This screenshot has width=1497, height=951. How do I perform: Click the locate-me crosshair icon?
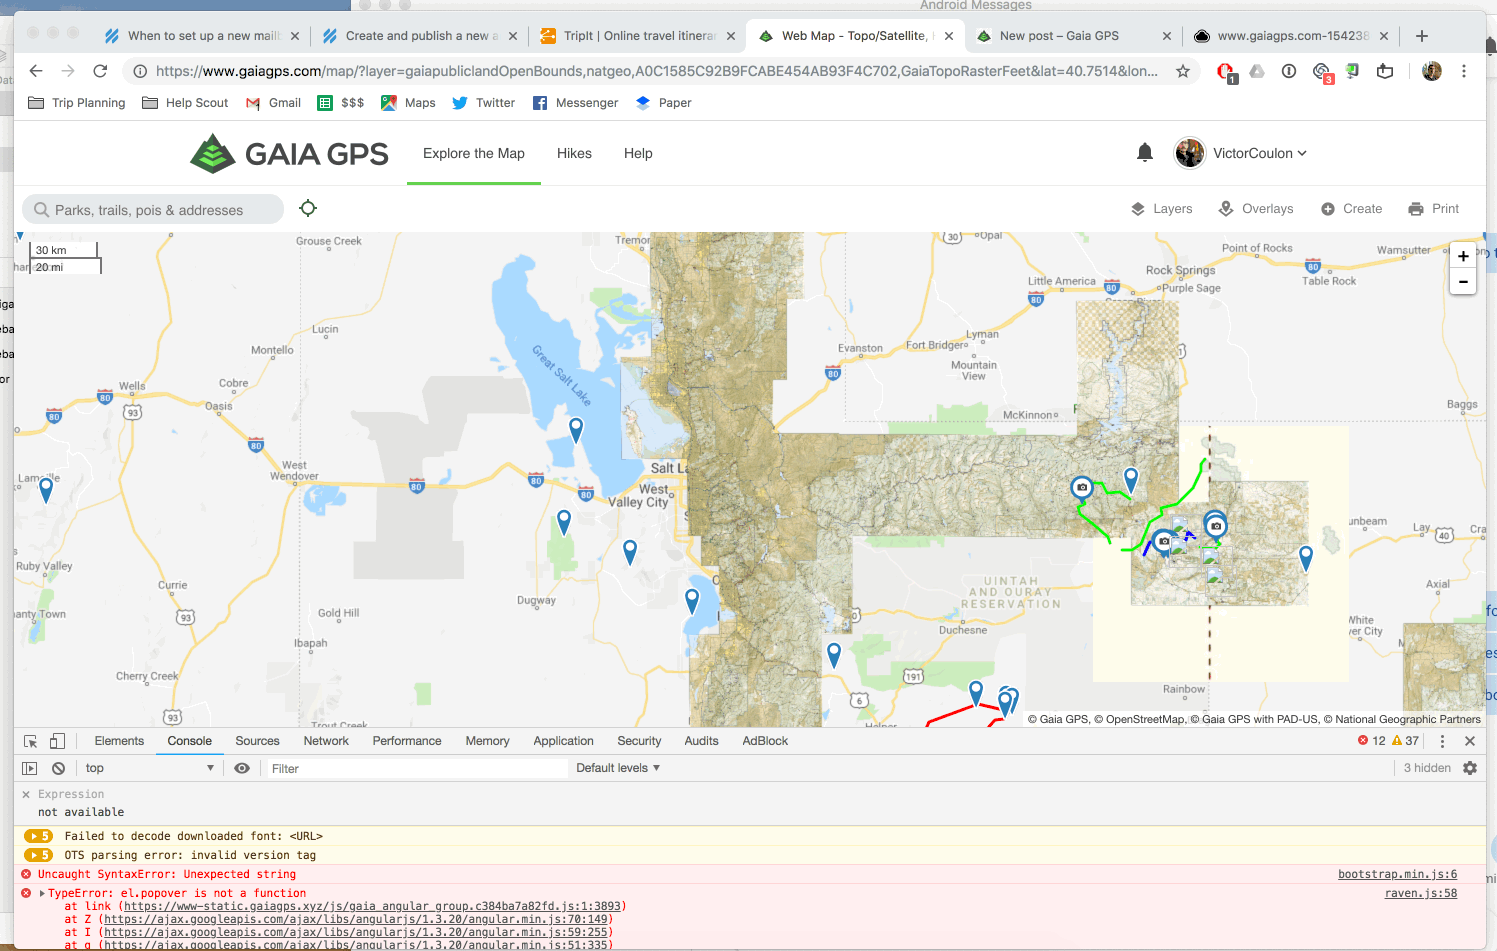click(308, 208)
